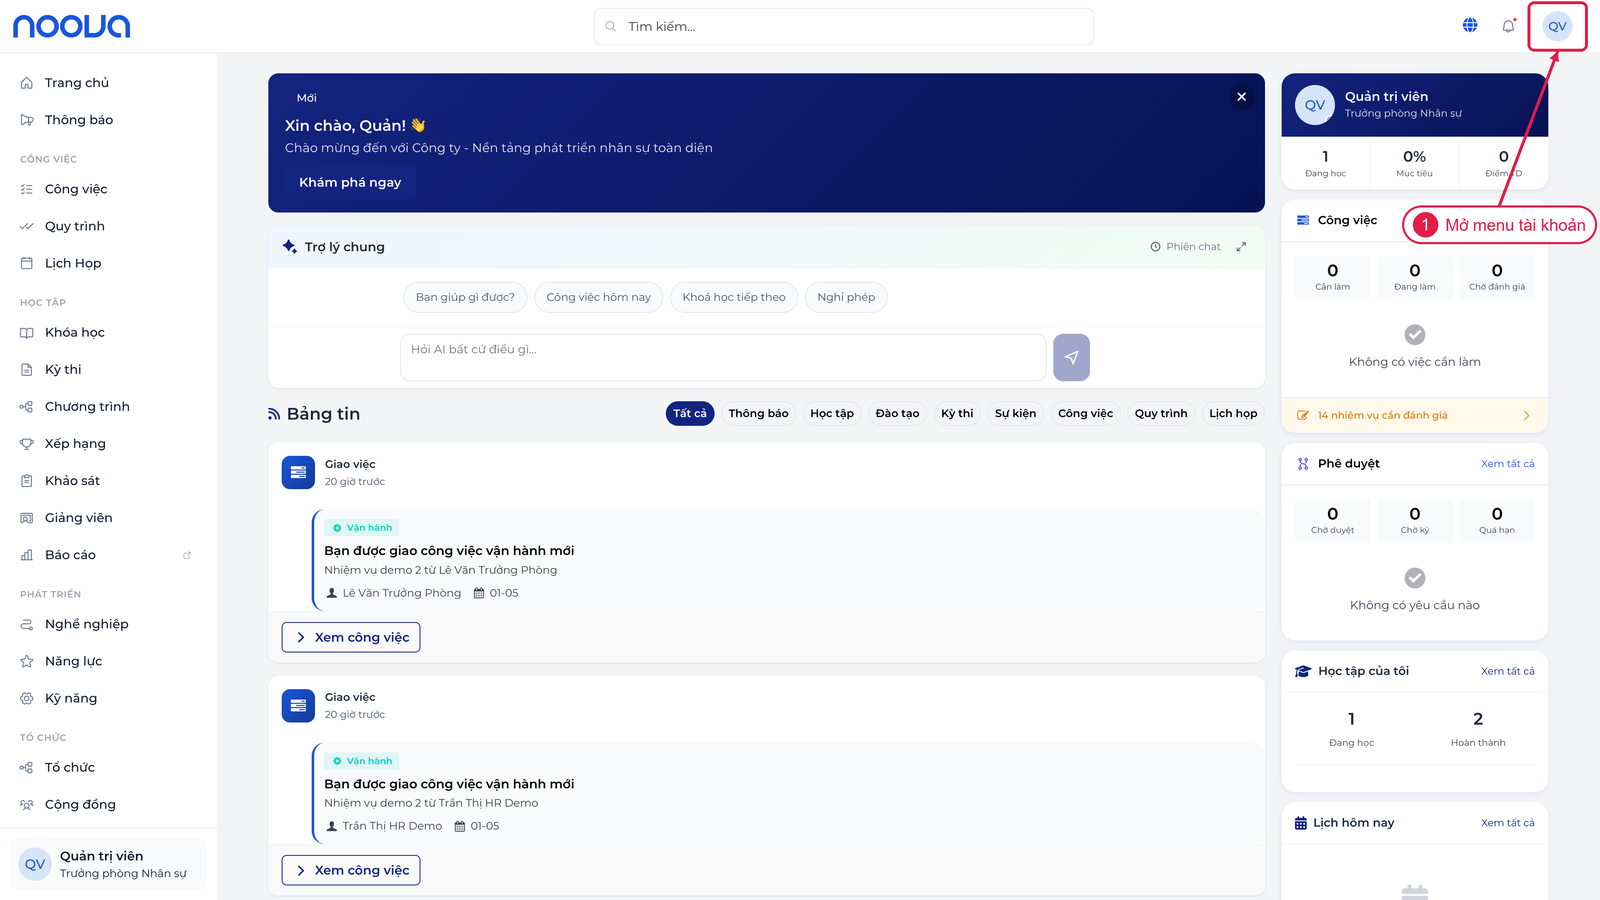Close the welcome banner
The image size is (1600, 900).
tap(1241, 97)
